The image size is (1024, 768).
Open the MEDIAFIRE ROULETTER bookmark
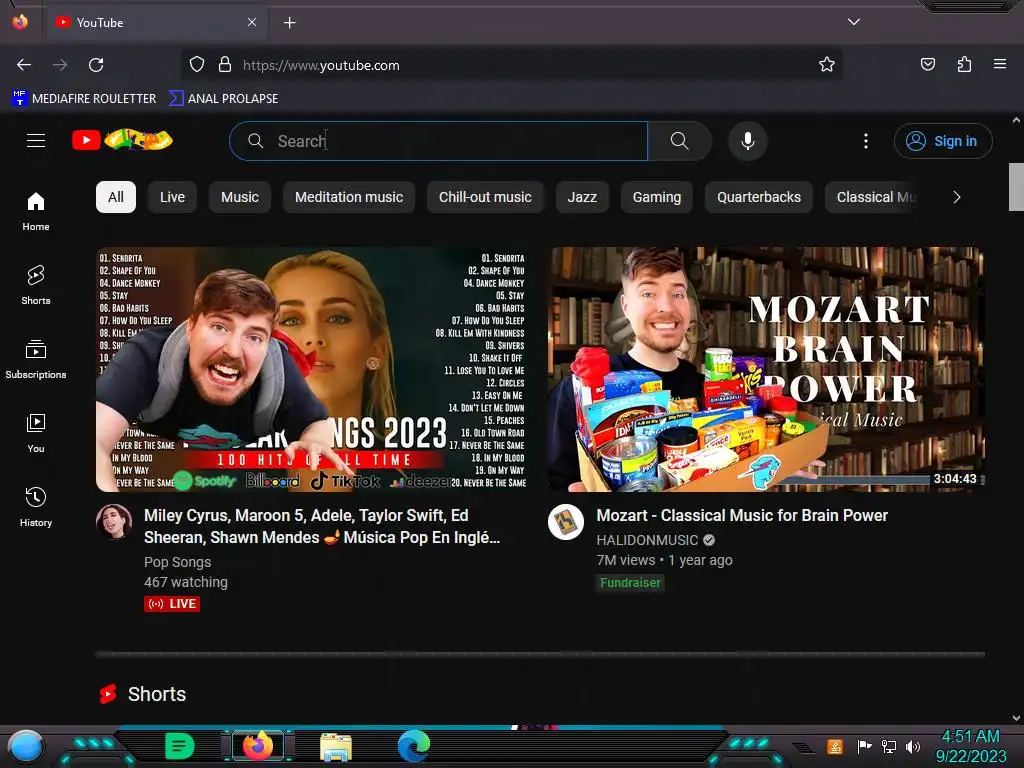tap(84, 99)
